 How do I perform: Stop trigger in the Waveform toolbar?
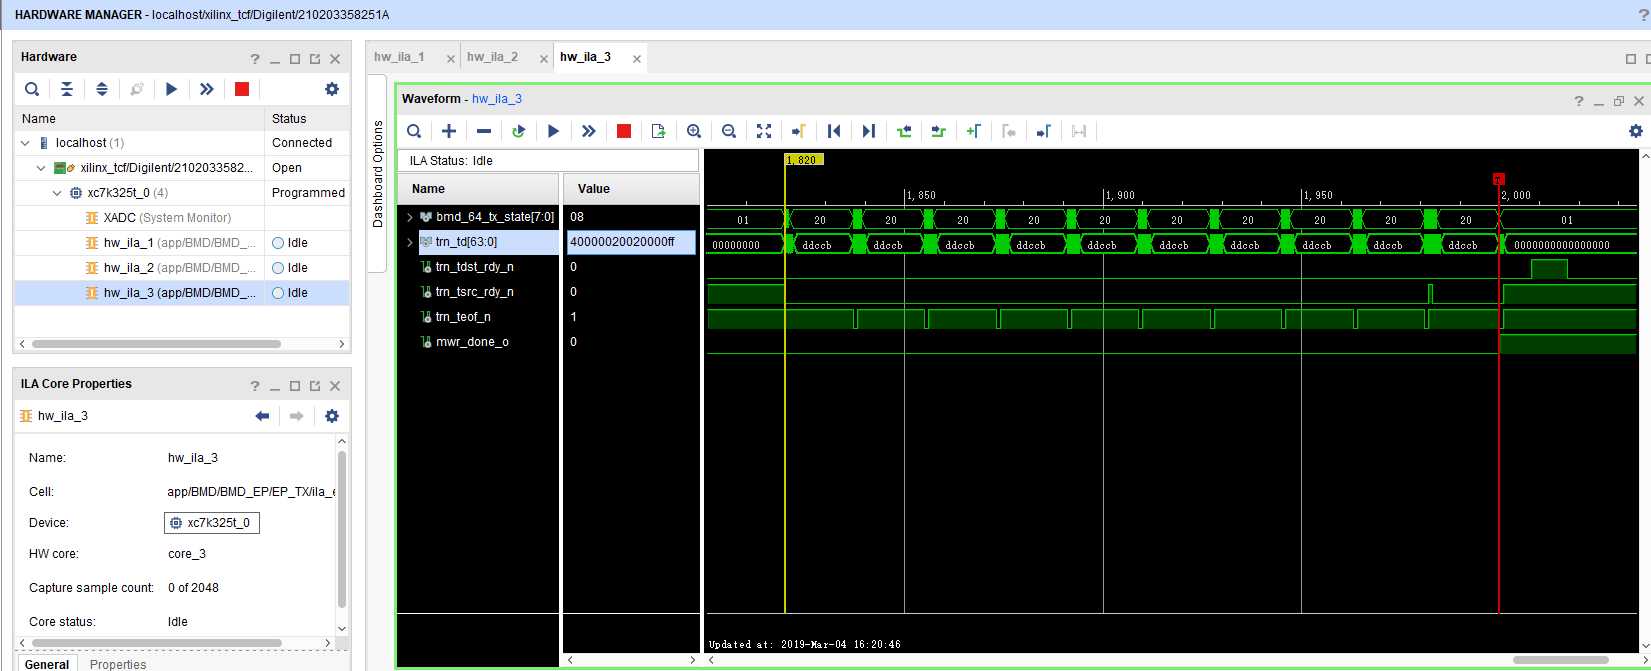click(624, 131)
